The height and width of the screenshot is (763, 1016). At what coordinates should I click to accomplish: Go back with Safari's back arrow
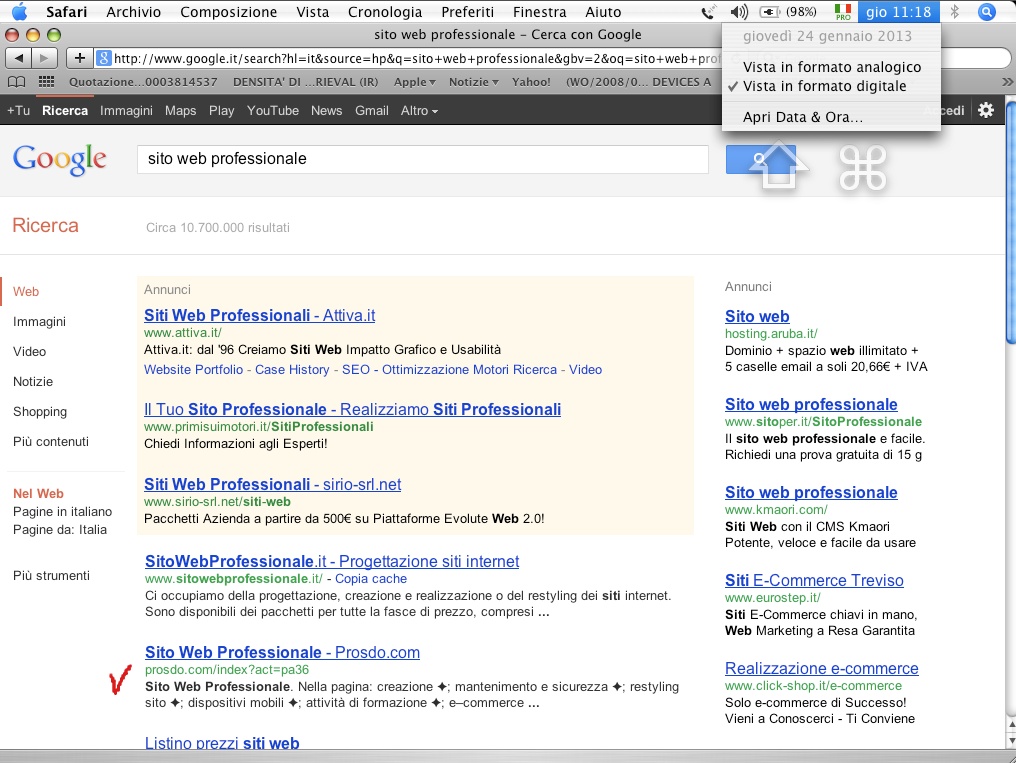point(19,58)
